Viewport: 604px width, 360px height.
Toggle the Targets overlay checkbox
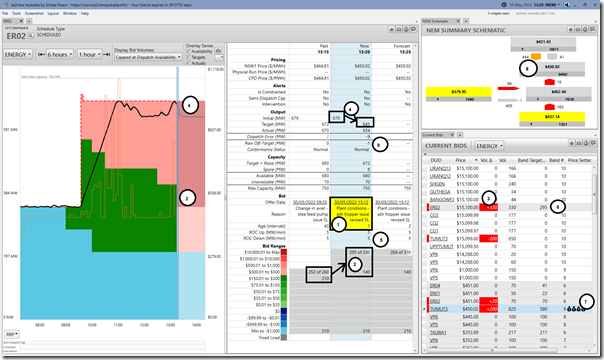(188, 57)
